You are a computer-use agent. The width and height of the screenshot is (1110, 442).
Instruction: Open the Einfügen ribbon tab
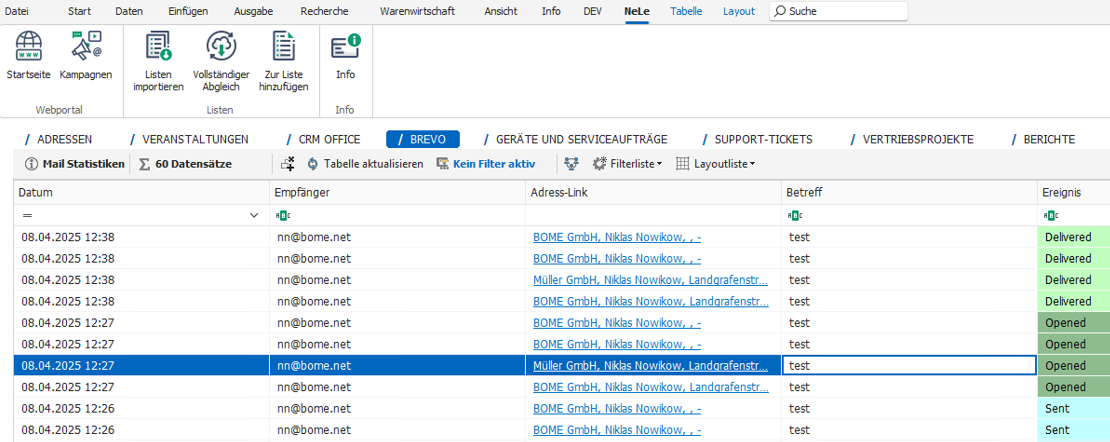188,11
